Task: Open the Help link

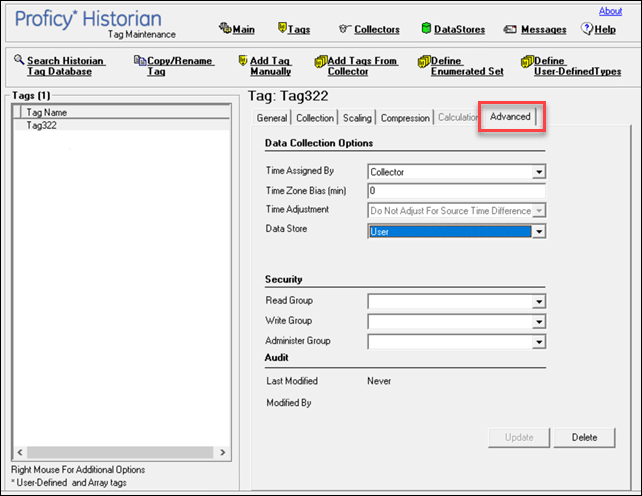Action: coord(605,29)
